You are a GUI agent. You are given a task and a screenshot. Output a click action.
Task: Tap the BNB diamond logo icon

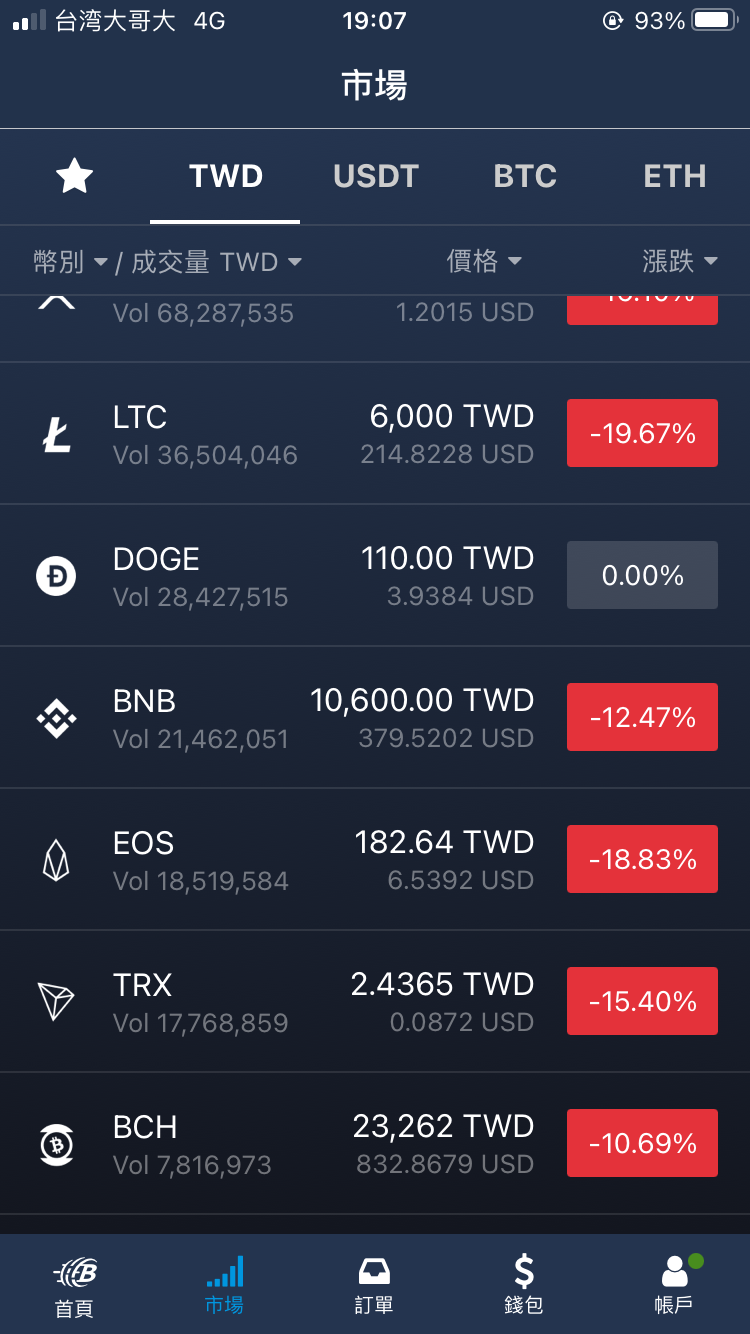pos(56,719)
